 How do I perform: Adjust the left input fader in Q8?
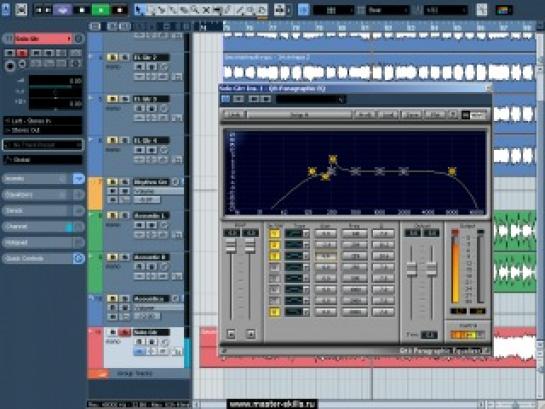click(231, 247)
